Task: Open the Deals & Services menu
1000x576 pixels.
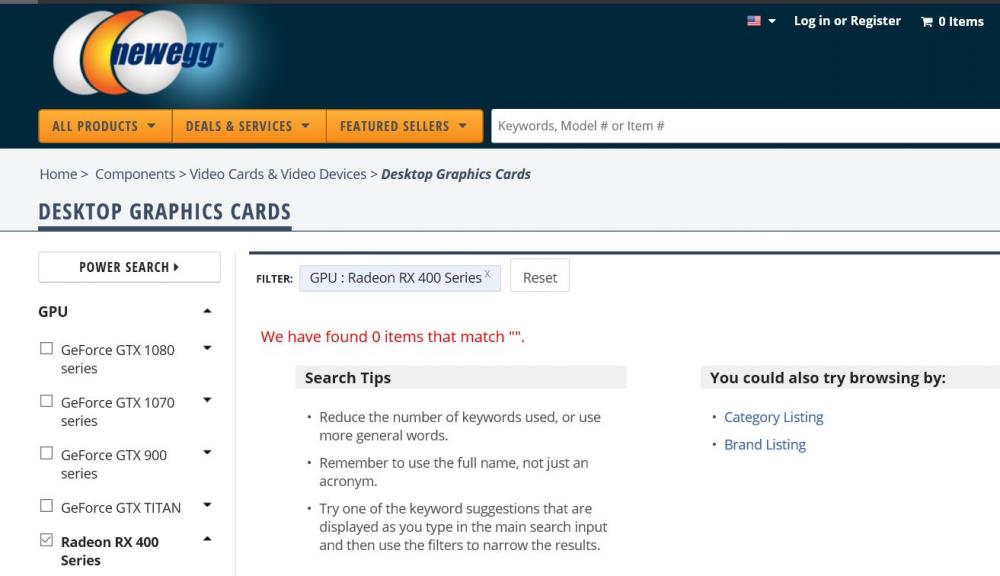Action: [248, 126]
